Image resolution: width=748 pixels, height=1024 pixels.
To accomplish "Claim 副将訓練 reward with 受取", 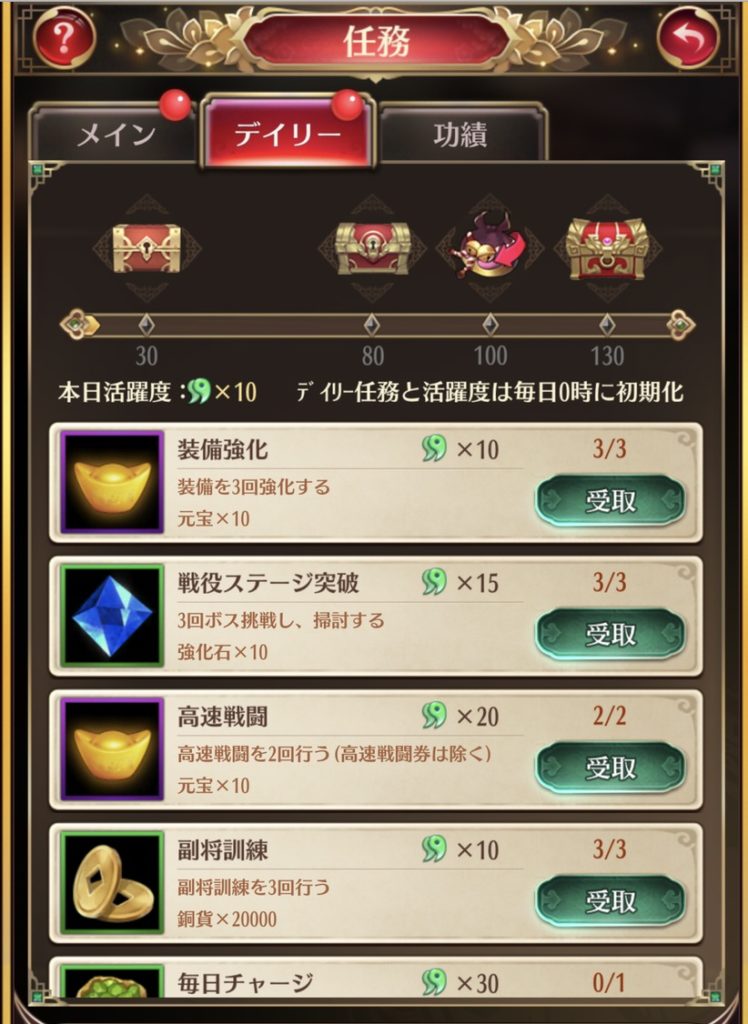I will 610,901.
